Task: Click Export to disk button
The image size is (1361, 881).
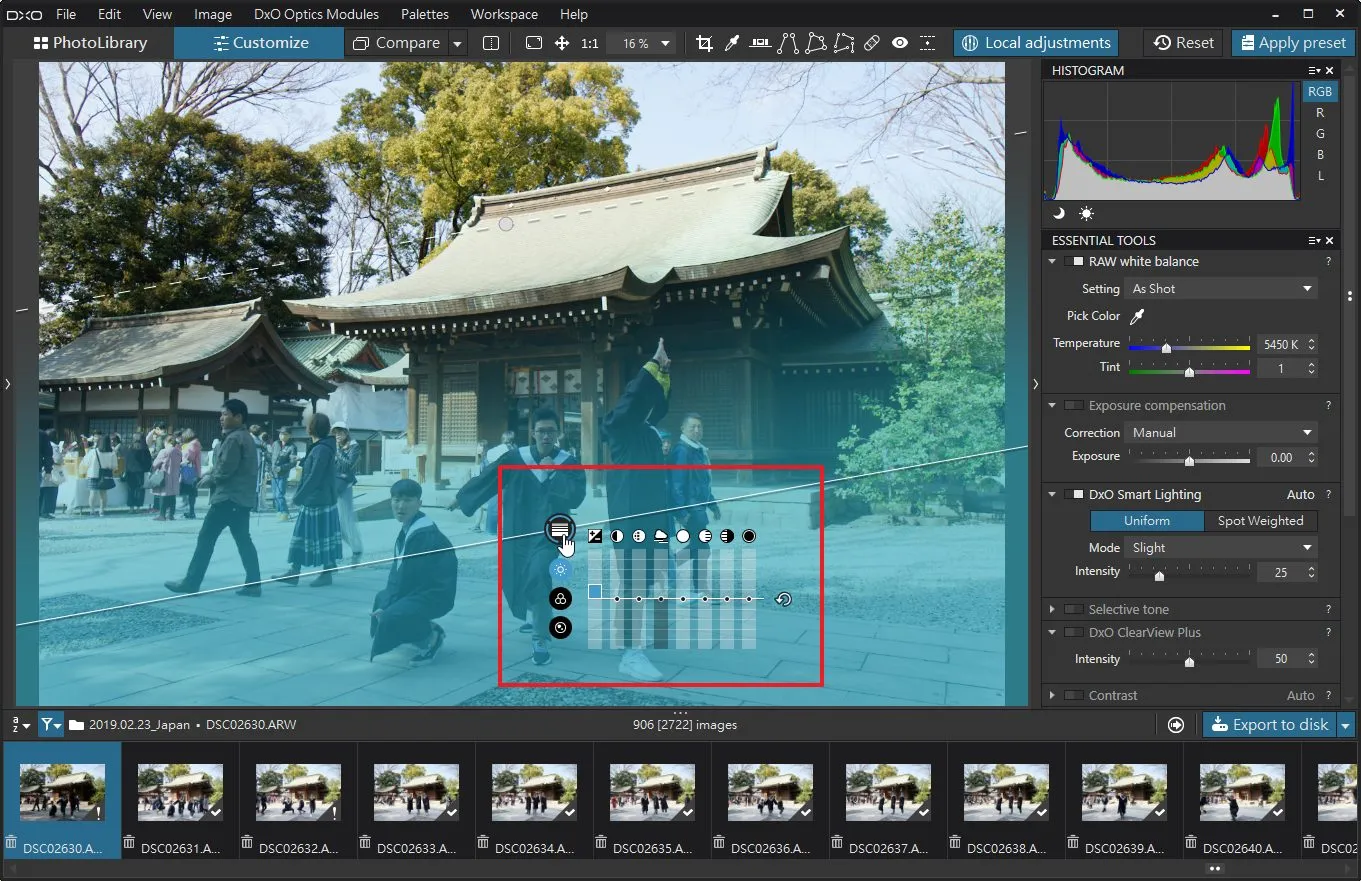Action: (1269, 725)
